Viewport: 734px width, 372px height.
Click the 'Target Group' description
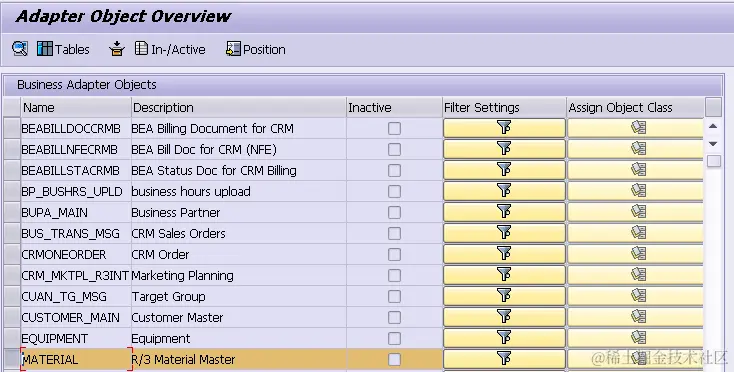click(169, 297)
